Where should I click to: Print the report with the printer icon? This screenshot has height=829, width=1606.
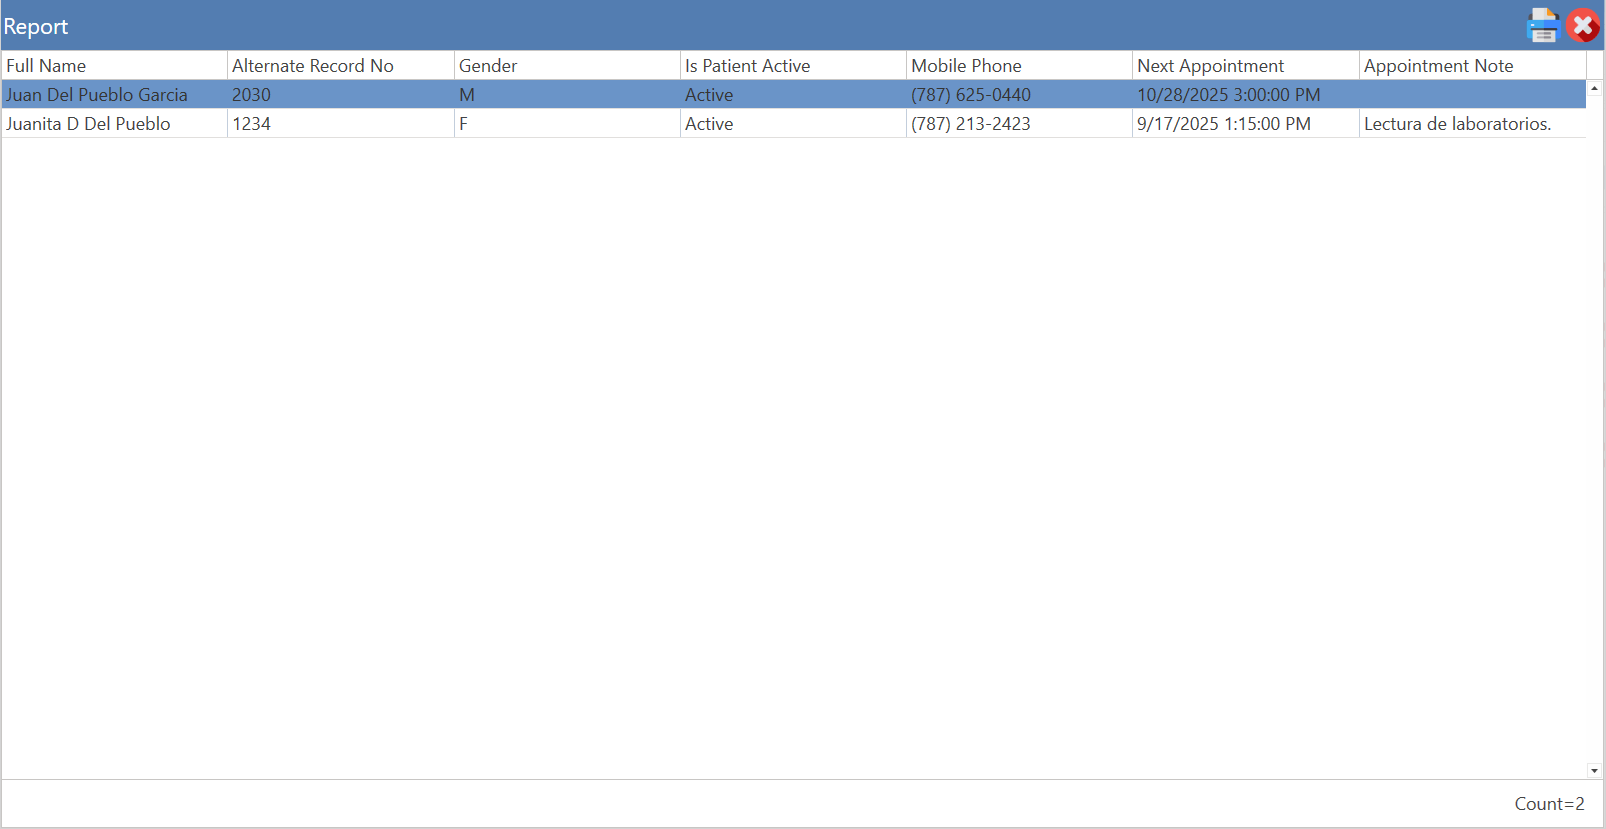[1543, 26]
